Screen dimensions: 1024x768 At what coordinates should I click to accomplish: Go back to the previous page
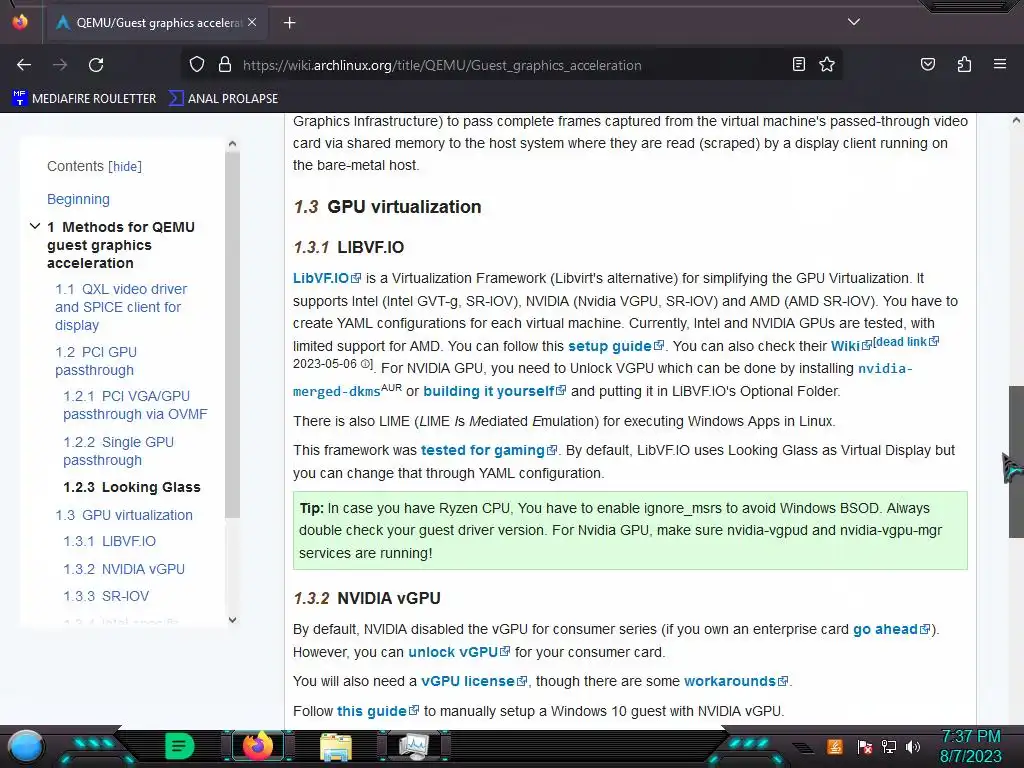24,65
